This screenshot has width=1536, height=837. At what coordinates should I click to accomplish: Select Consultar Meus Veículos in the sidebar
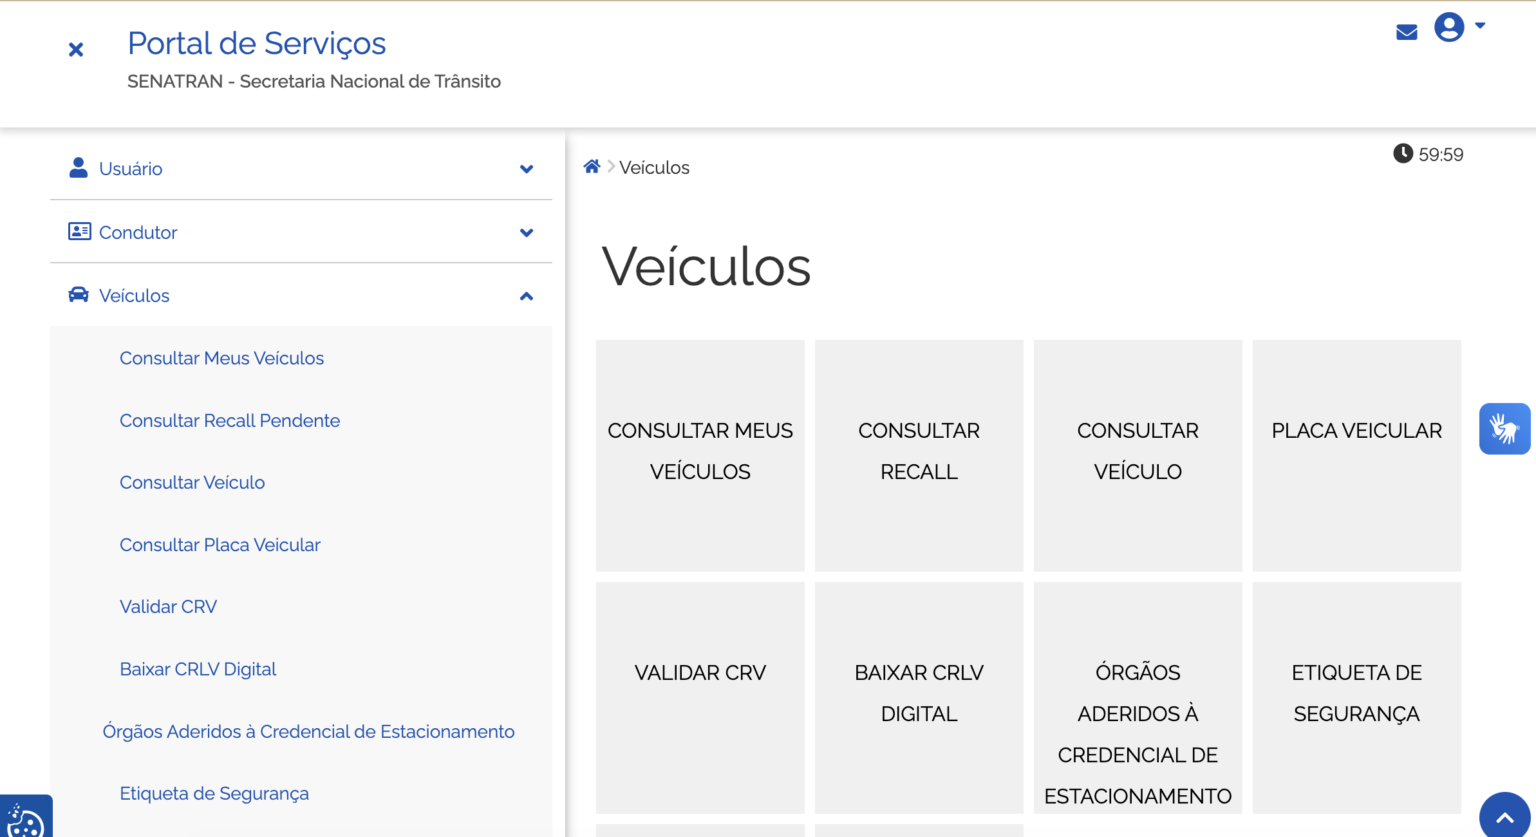[x=221, y=357]
